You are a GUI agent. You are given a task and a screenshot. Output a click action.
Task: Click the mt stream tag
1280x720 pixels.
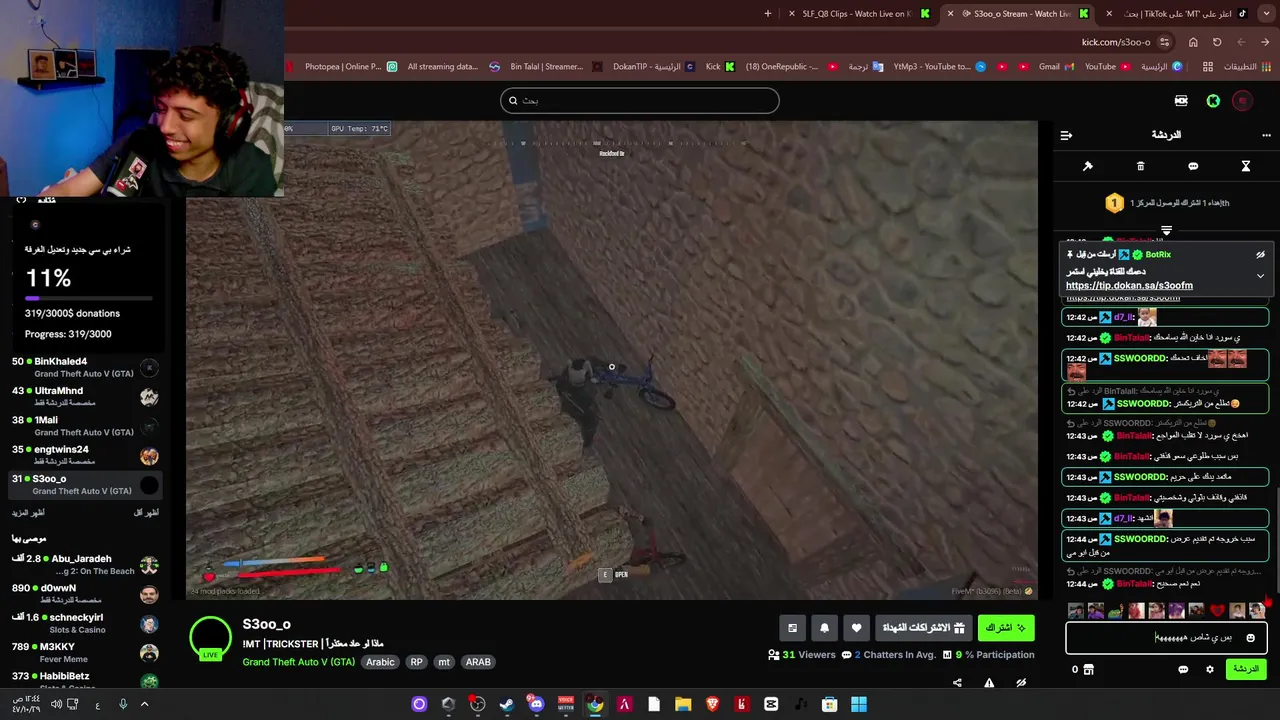tap(444, 662)
